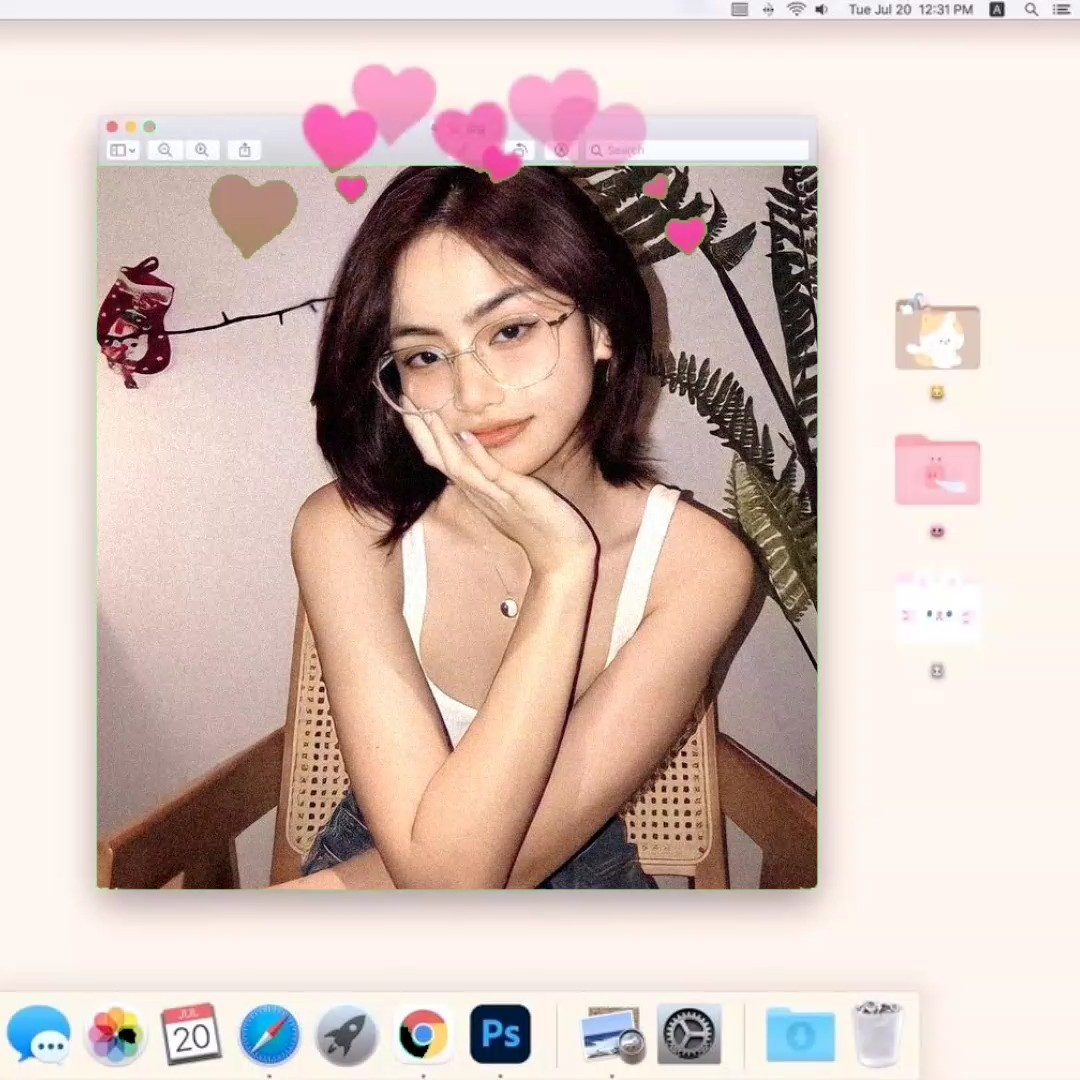The image size is (1080, 1080).
Task: Open Notification Center from the menu bar
Action: point(1061,9)
